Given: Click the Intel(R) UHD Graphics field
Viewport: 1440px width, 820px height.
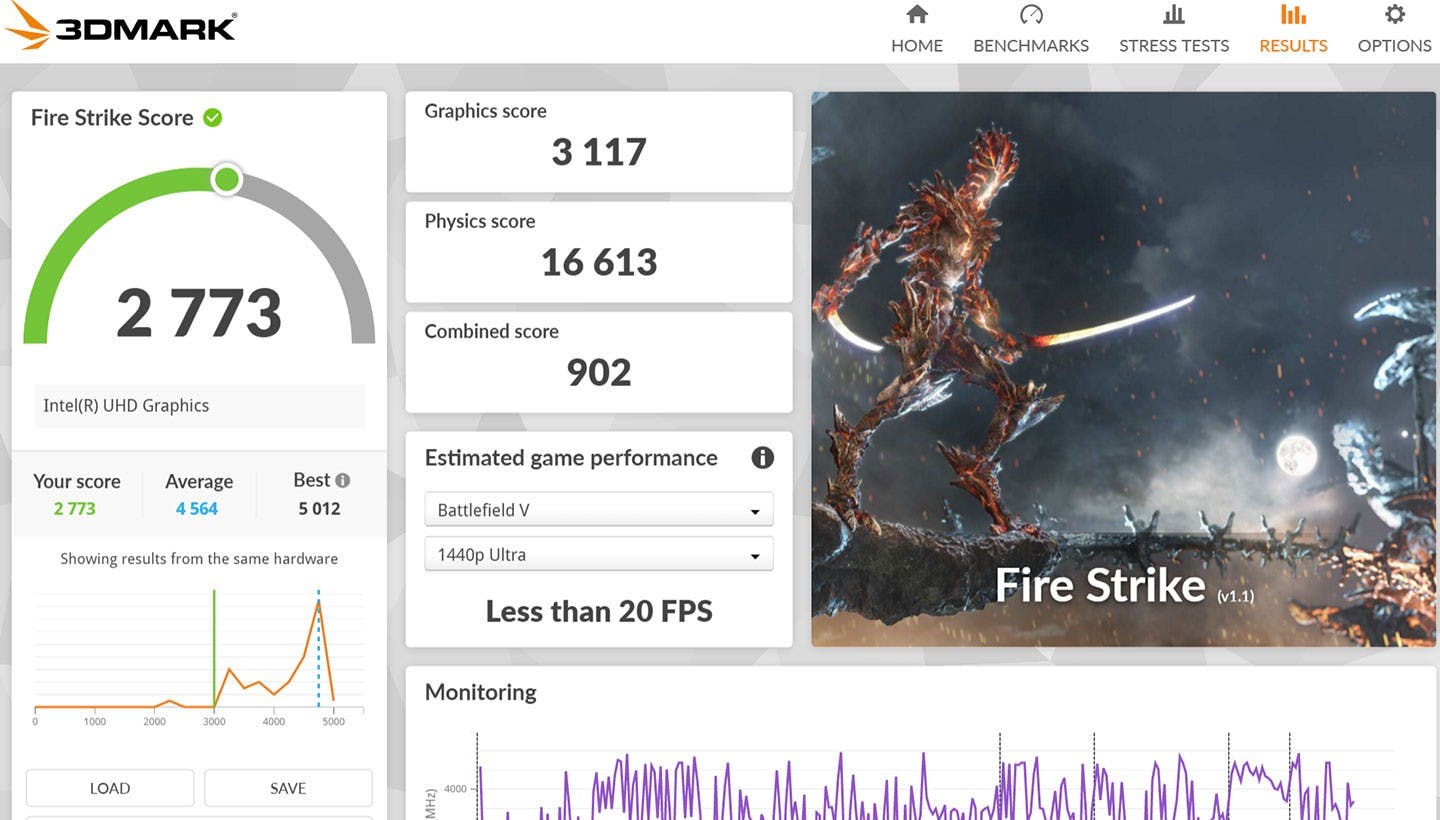Looking at the screenshot, I should (198, 406).
